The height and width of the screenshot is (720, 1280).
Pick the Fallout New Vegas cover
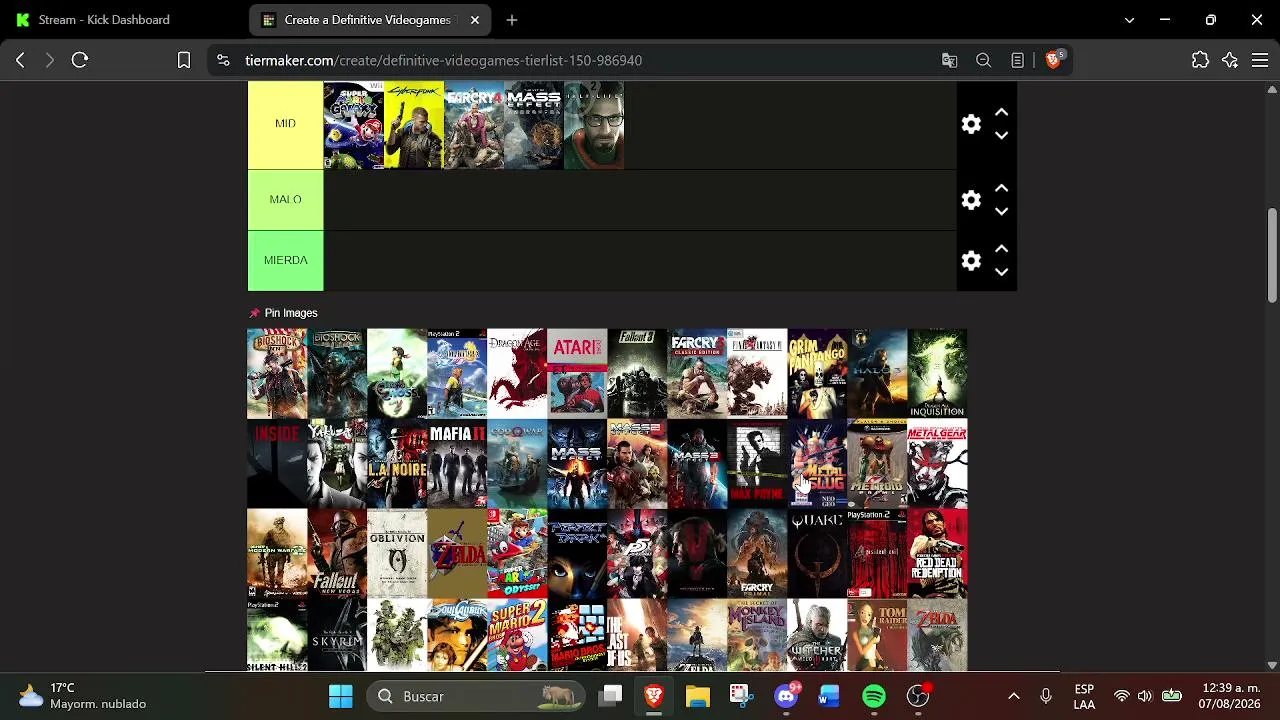(x=337, y=553)
